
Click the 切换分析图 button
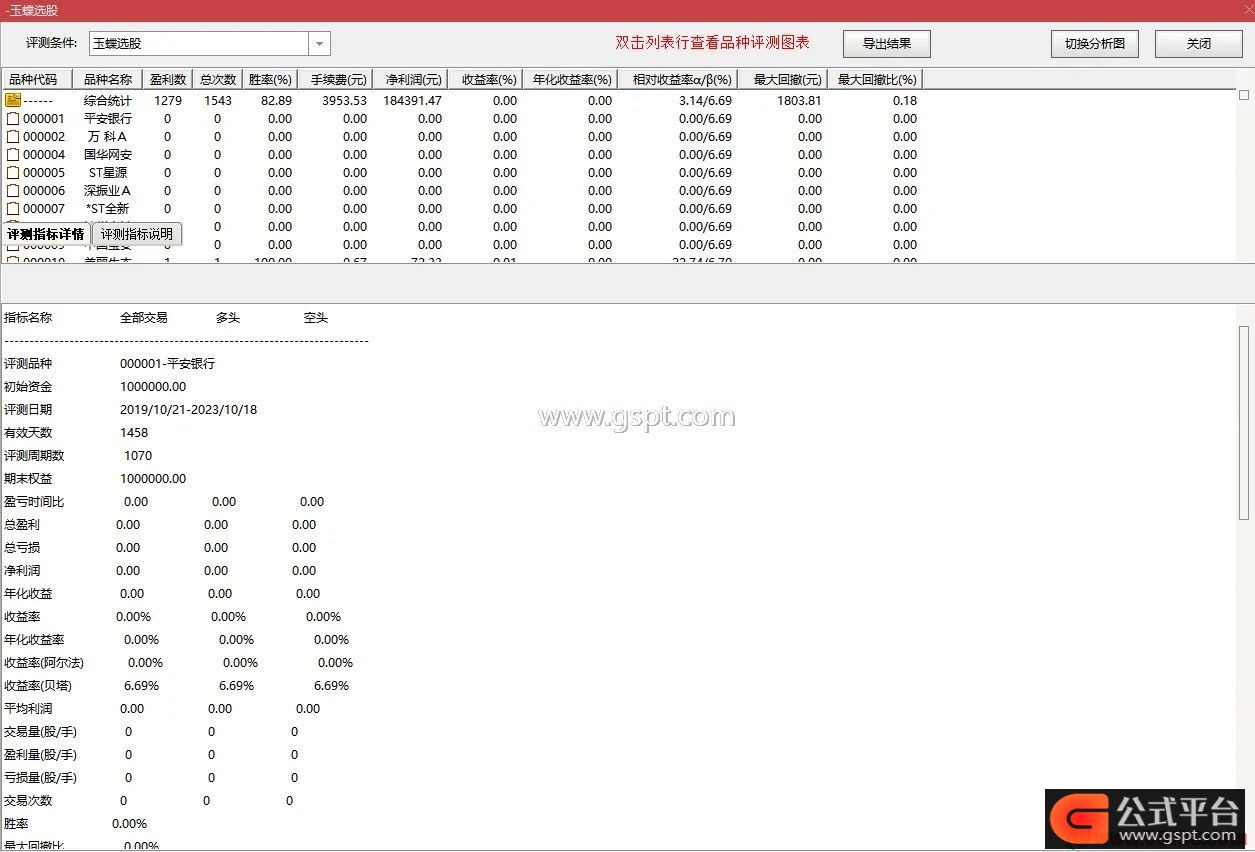(x=1095, y=44)
